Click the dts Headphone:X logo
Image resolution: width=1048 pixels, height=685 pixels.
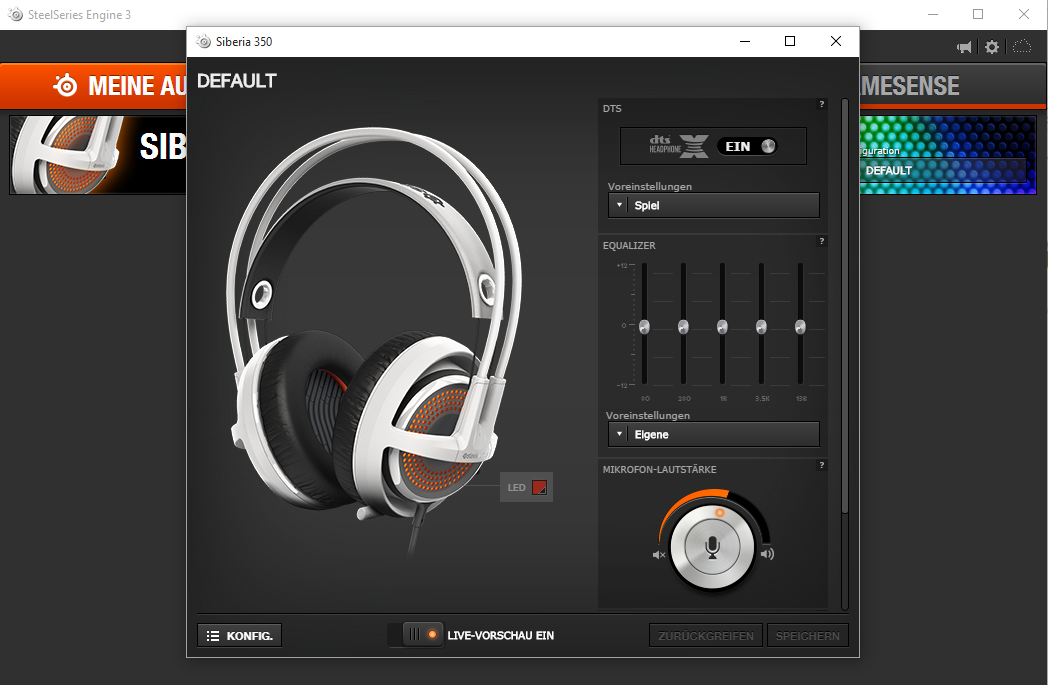tap(678, 146)
